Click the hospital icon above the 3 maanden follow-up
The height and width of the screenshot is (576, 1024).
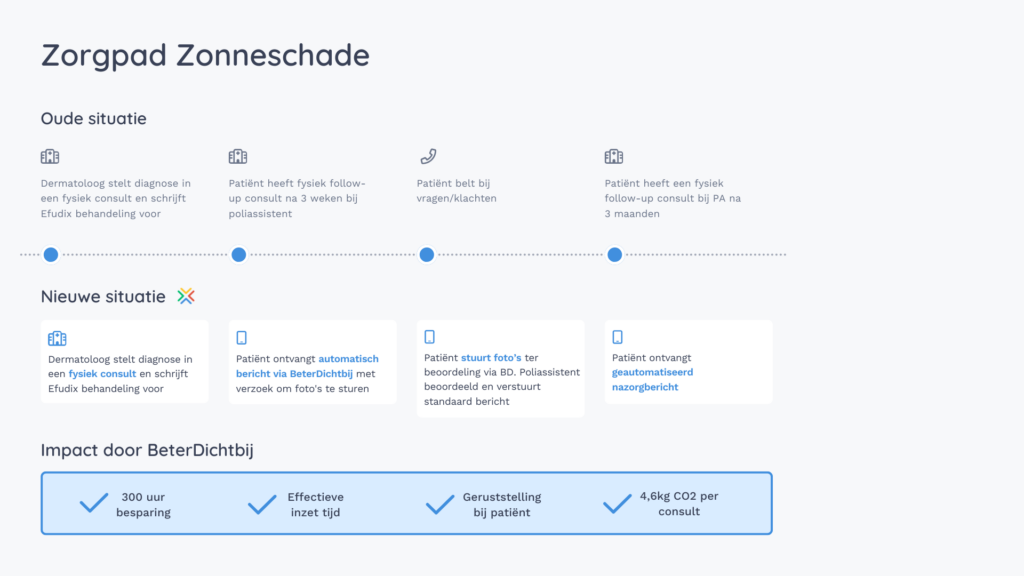point(614,157)
